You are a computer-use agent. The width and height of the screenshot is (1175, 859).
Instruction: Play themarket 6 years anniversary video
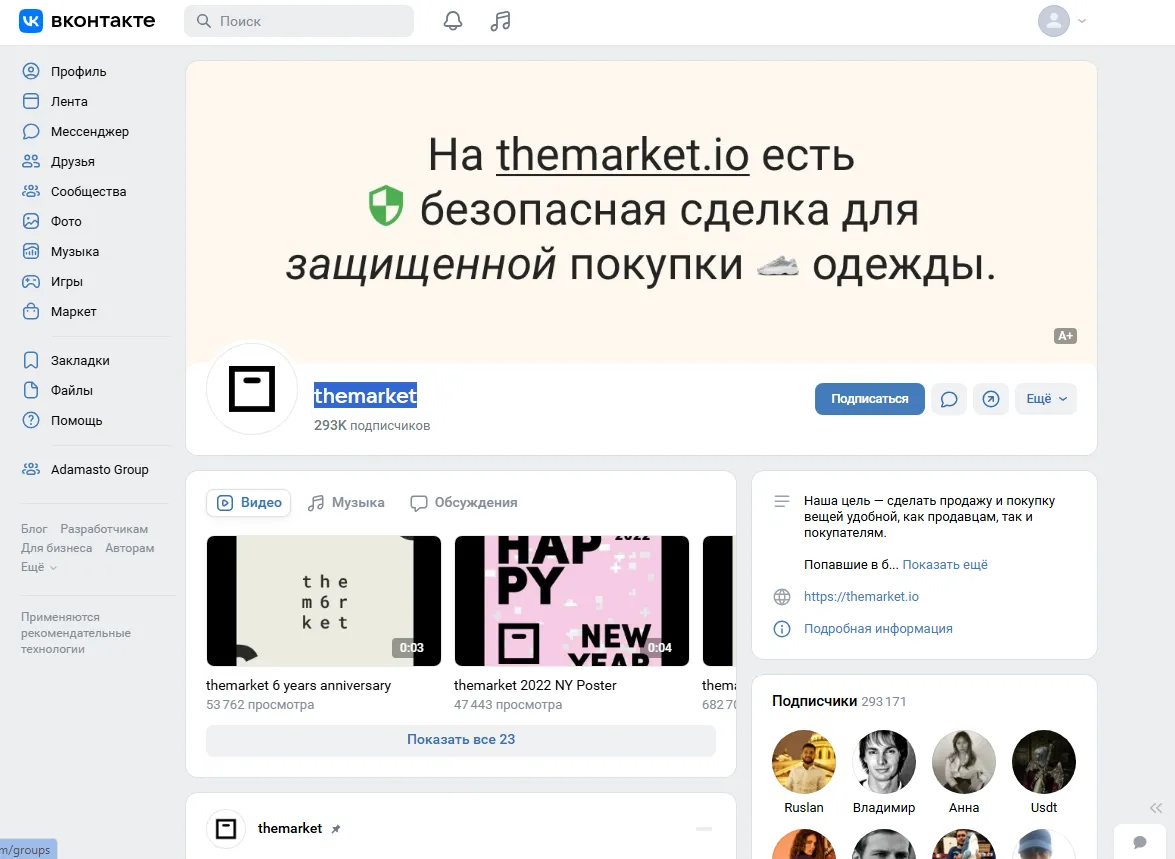coord(324,600)
